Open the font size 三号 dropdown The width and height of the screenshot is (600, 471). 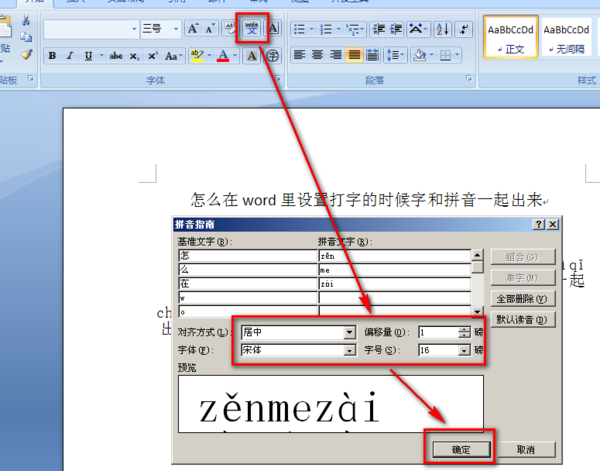point(176,29)
